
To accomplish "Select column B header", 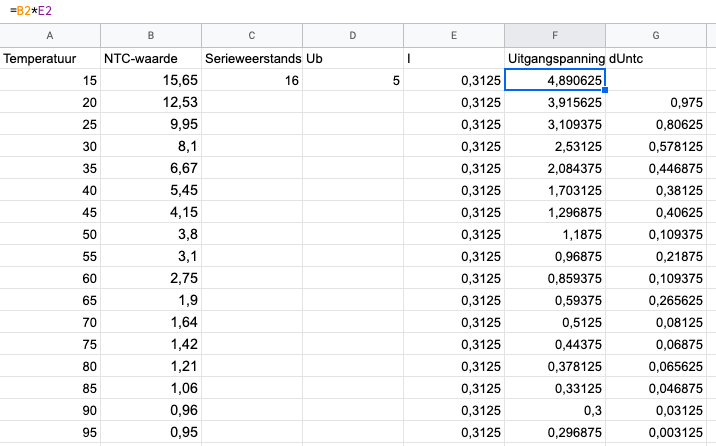I will click(x=151, y=35).
